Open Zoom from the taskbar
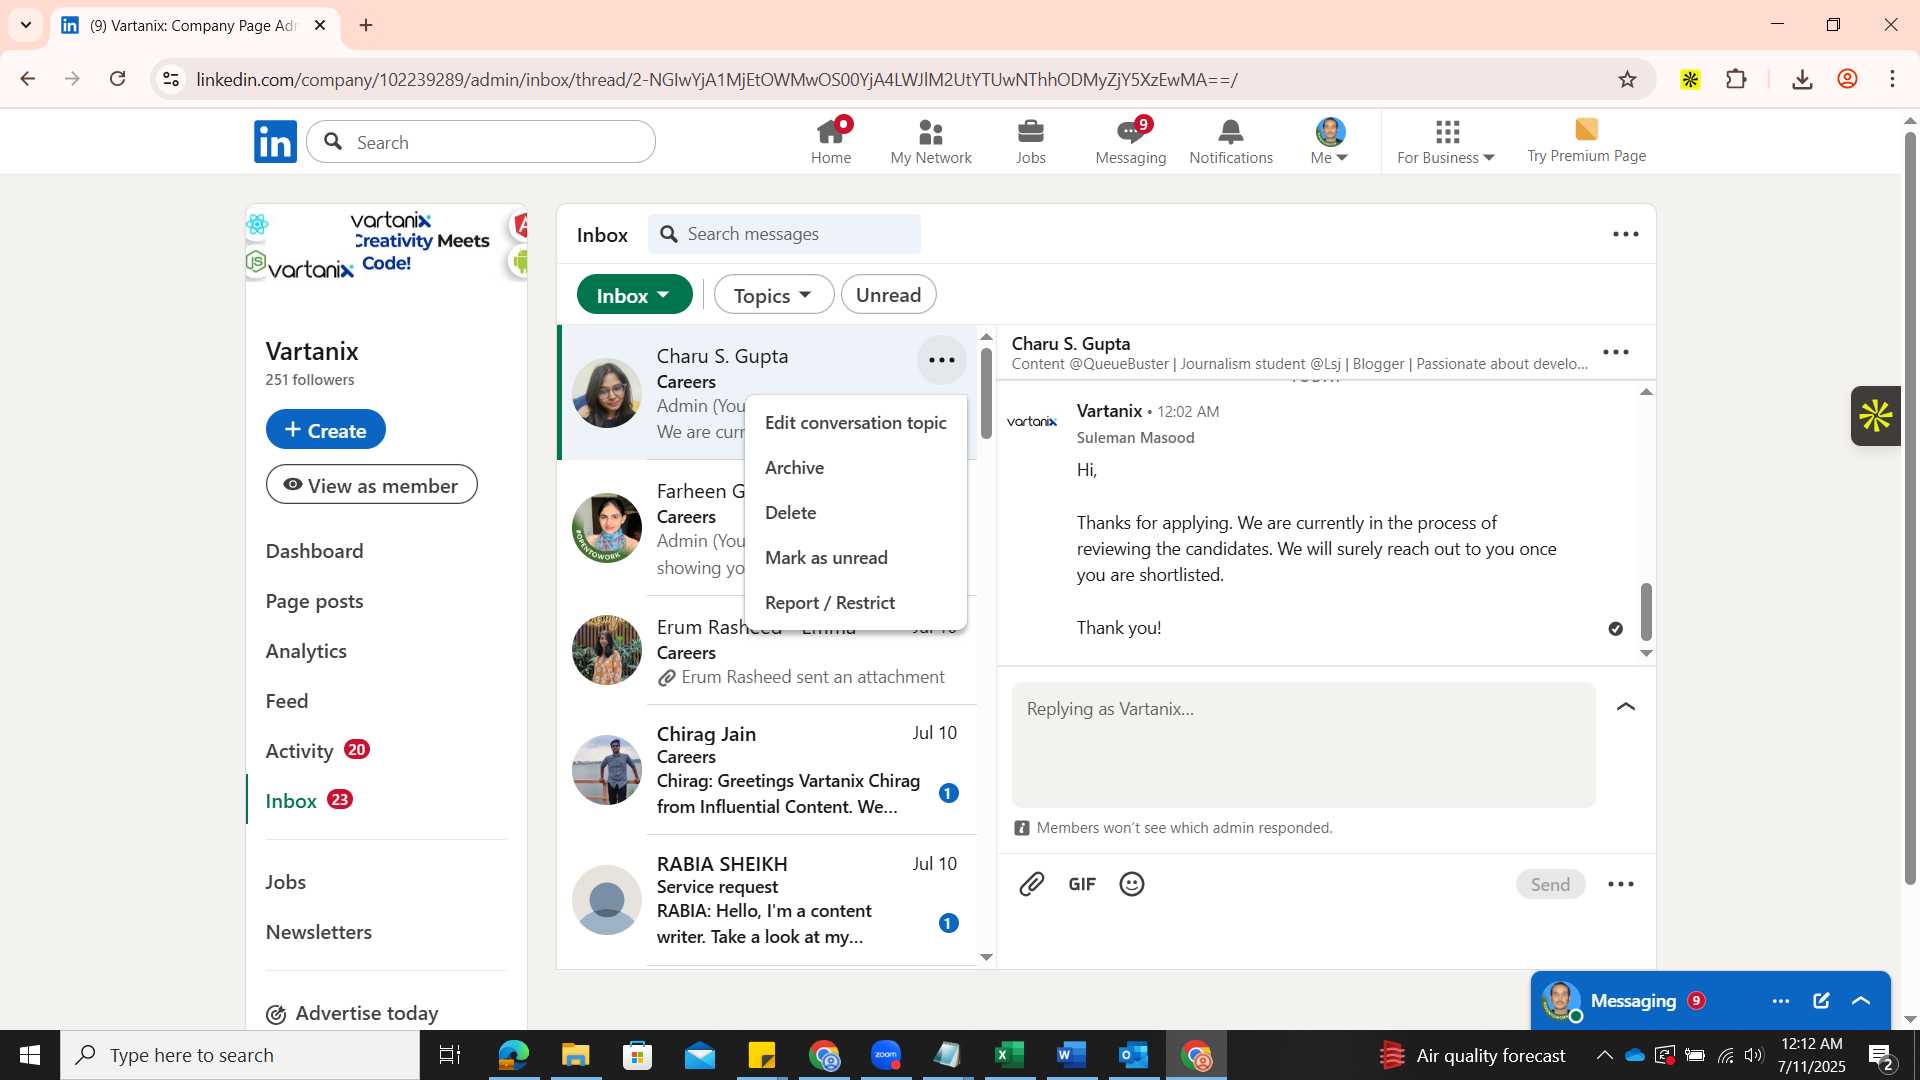The height and width of the screenshot is (1080, 1920). click(886, 1055)
